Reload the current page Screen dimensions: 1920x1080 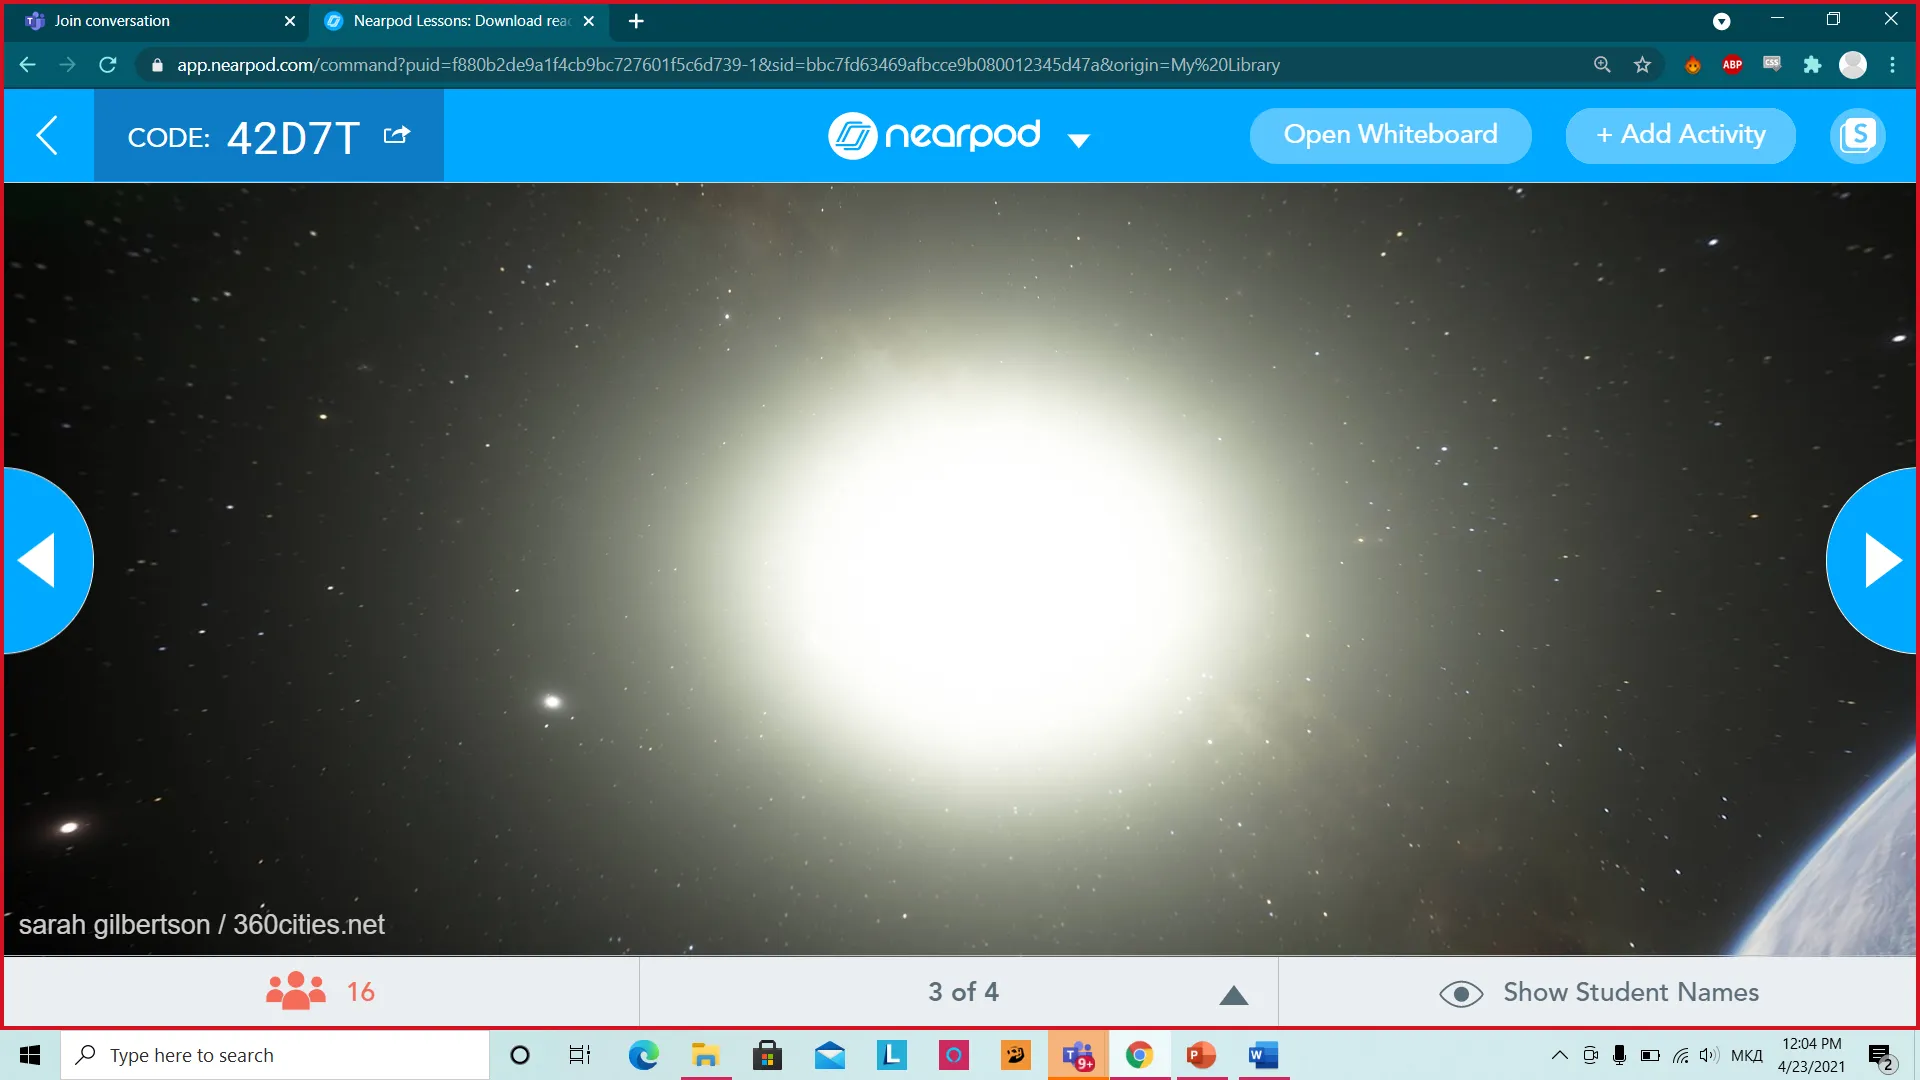coord(108,65)
